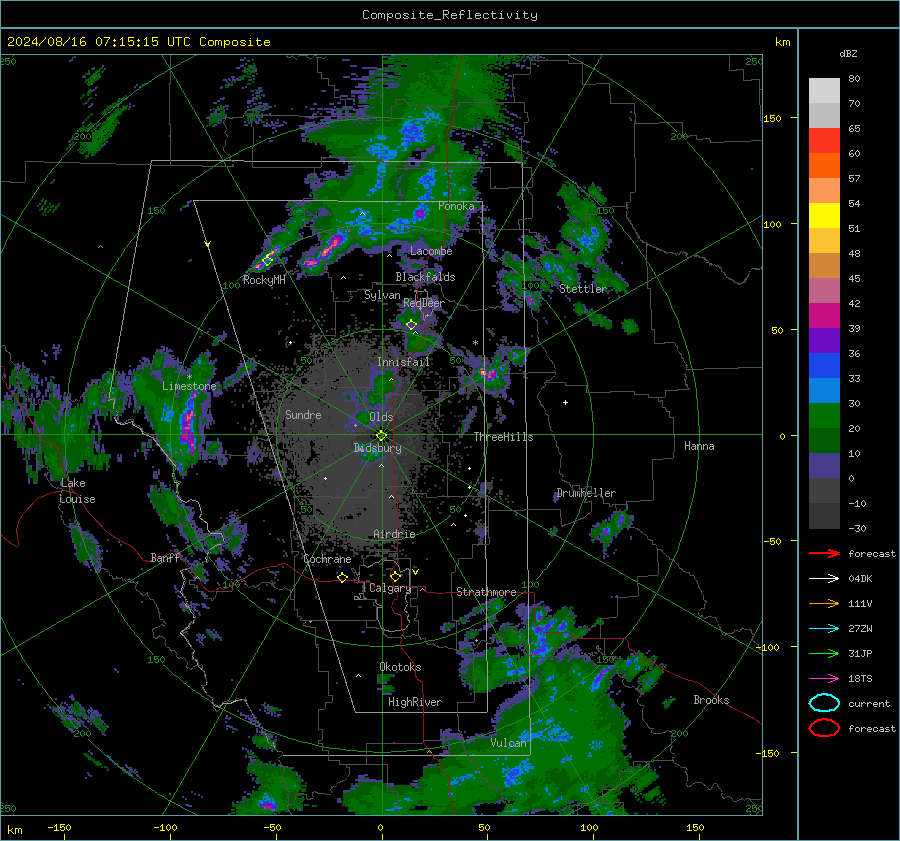Click the RedDeer label
The height and width of the screenshot is (841, 900).
tap(424, 303)
